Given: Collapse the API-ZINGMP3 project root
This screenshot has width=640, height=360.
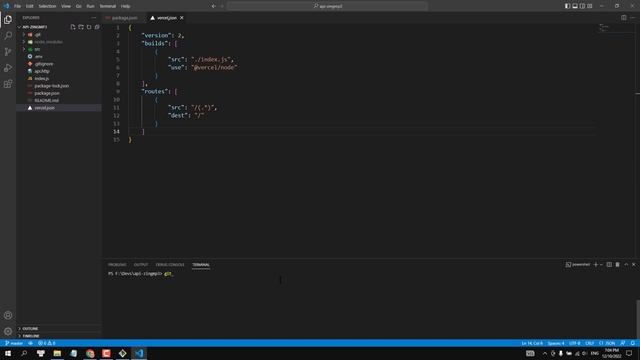Looking at the screenshot, I should coord(19,27).
